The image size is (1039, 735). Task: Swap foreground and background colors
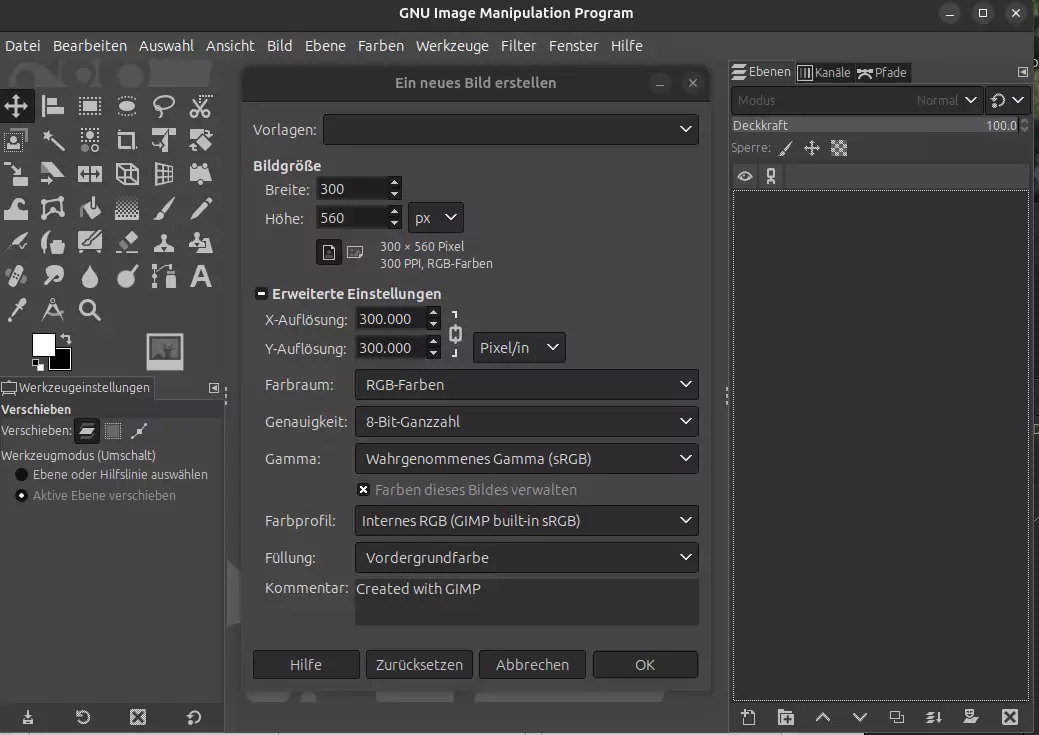pyautogui.click(x=66, y=339)
